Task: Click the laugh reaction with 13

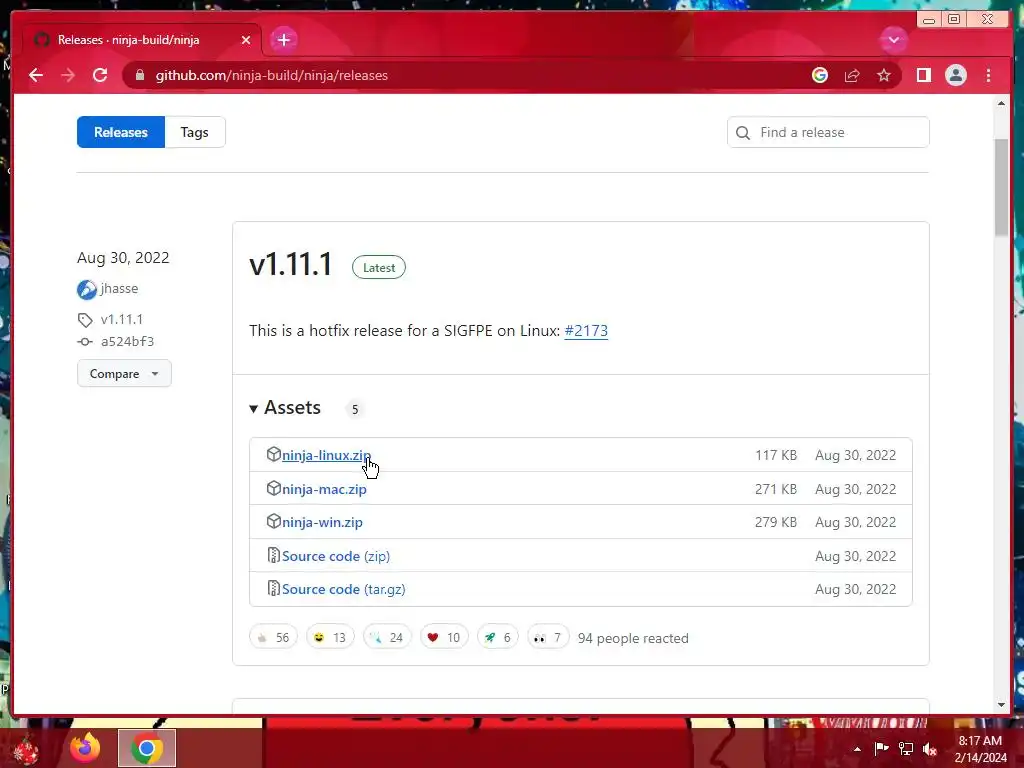Action: tap(330, 637)
